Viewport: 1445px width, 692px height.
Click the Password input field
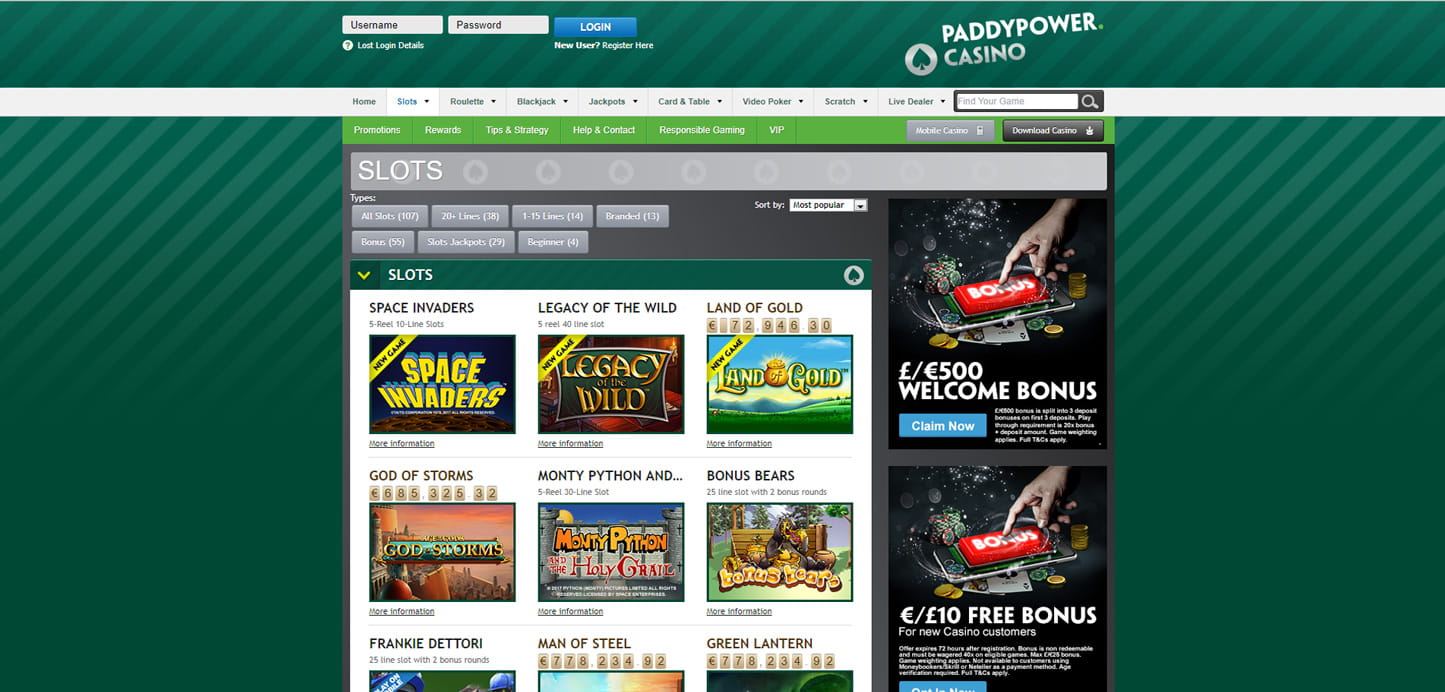[498, 25]
